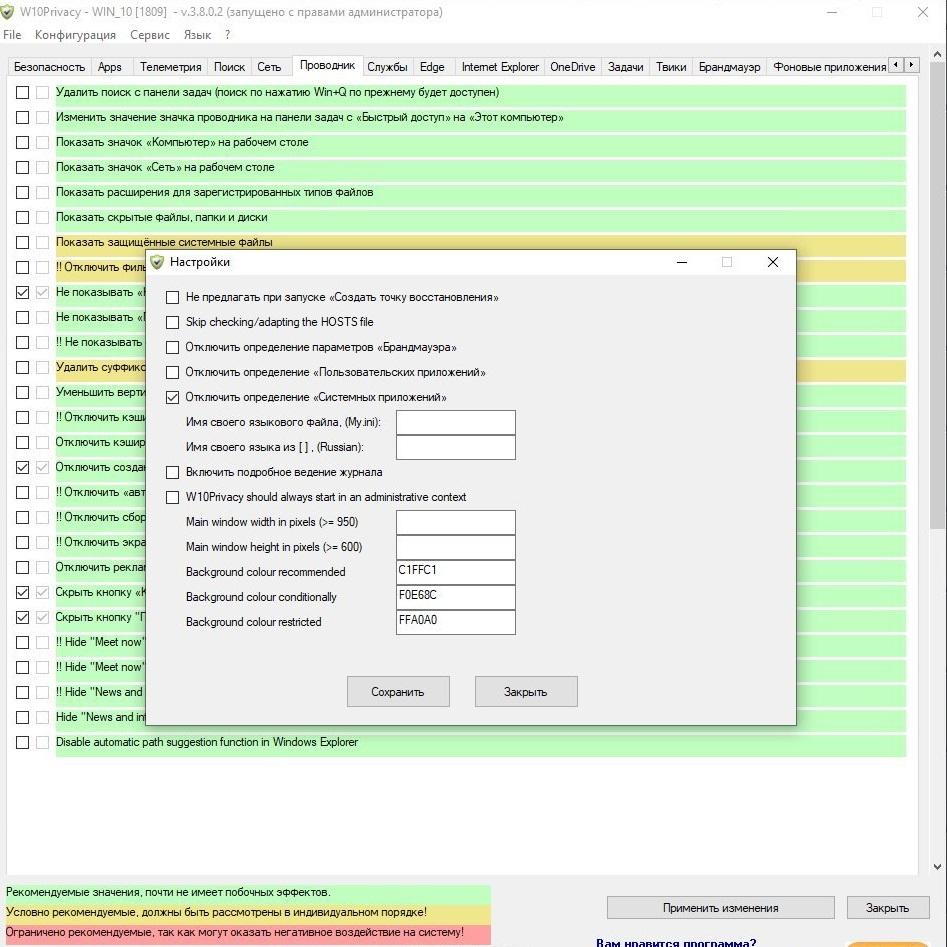947x947 pixels.
Task: Close the Настройки dialog with X
Action: click(x=772, y=262)
